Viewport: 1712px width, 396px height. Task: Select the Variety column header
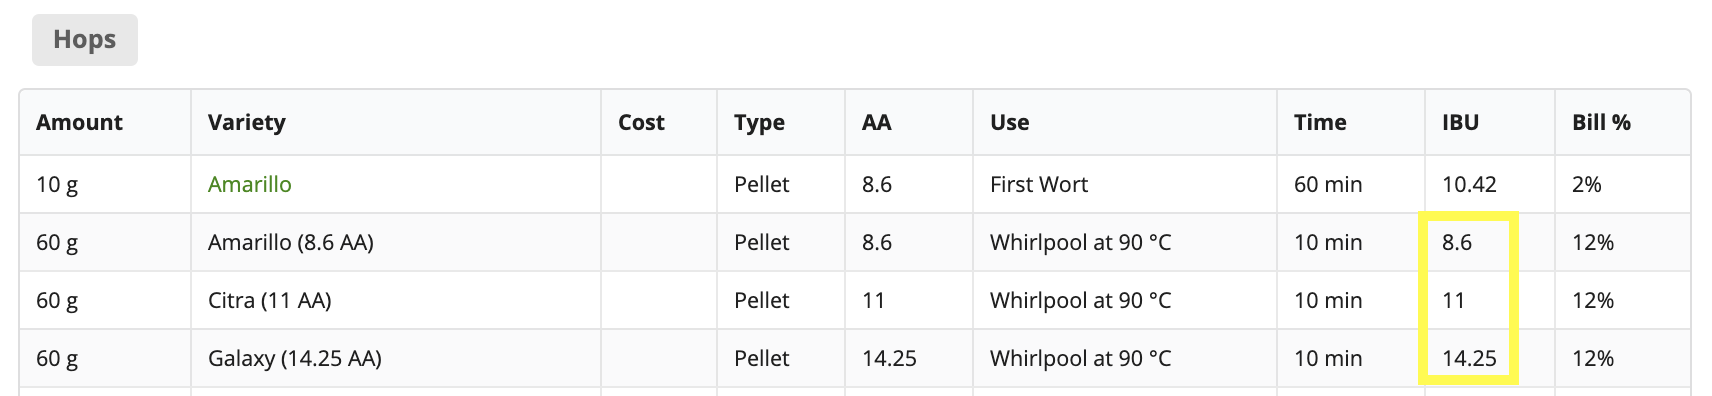(x=247, y=122)
